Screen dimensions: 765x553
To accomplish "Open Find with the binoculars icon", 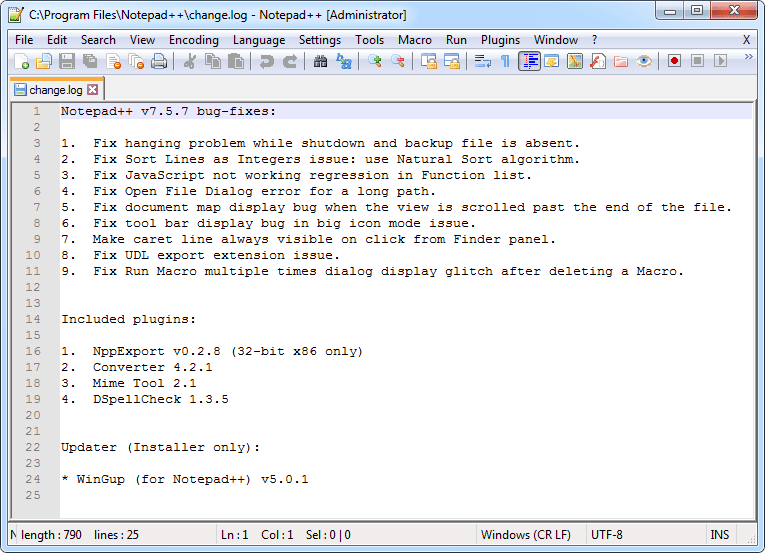I will [x=321, y=61].
